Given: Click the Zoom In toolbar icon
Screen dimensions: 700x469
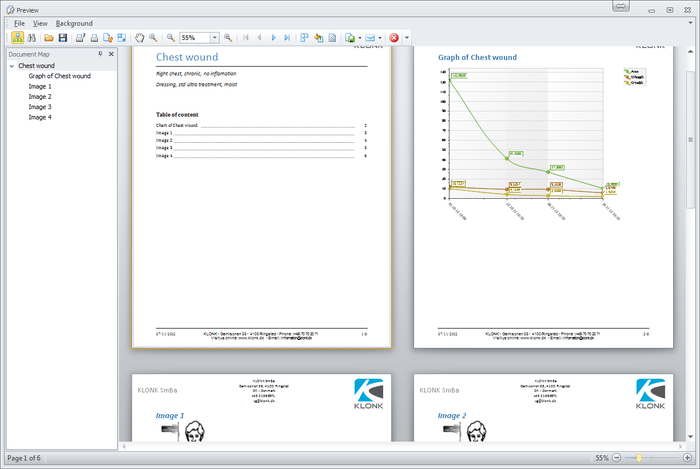Looking at the screenshot, I should click(x=228, y=38).
